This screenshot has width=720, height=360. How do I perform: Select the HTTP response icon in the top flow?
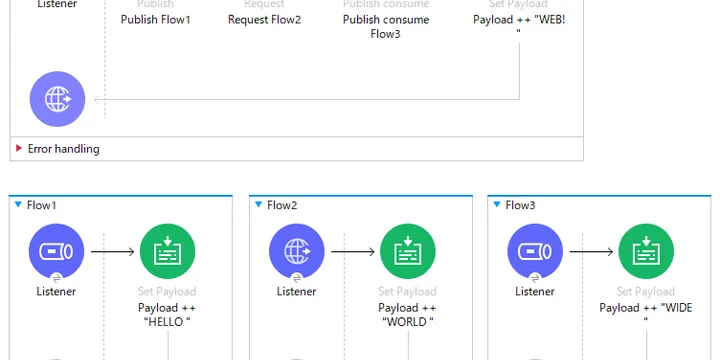(57, 99)
